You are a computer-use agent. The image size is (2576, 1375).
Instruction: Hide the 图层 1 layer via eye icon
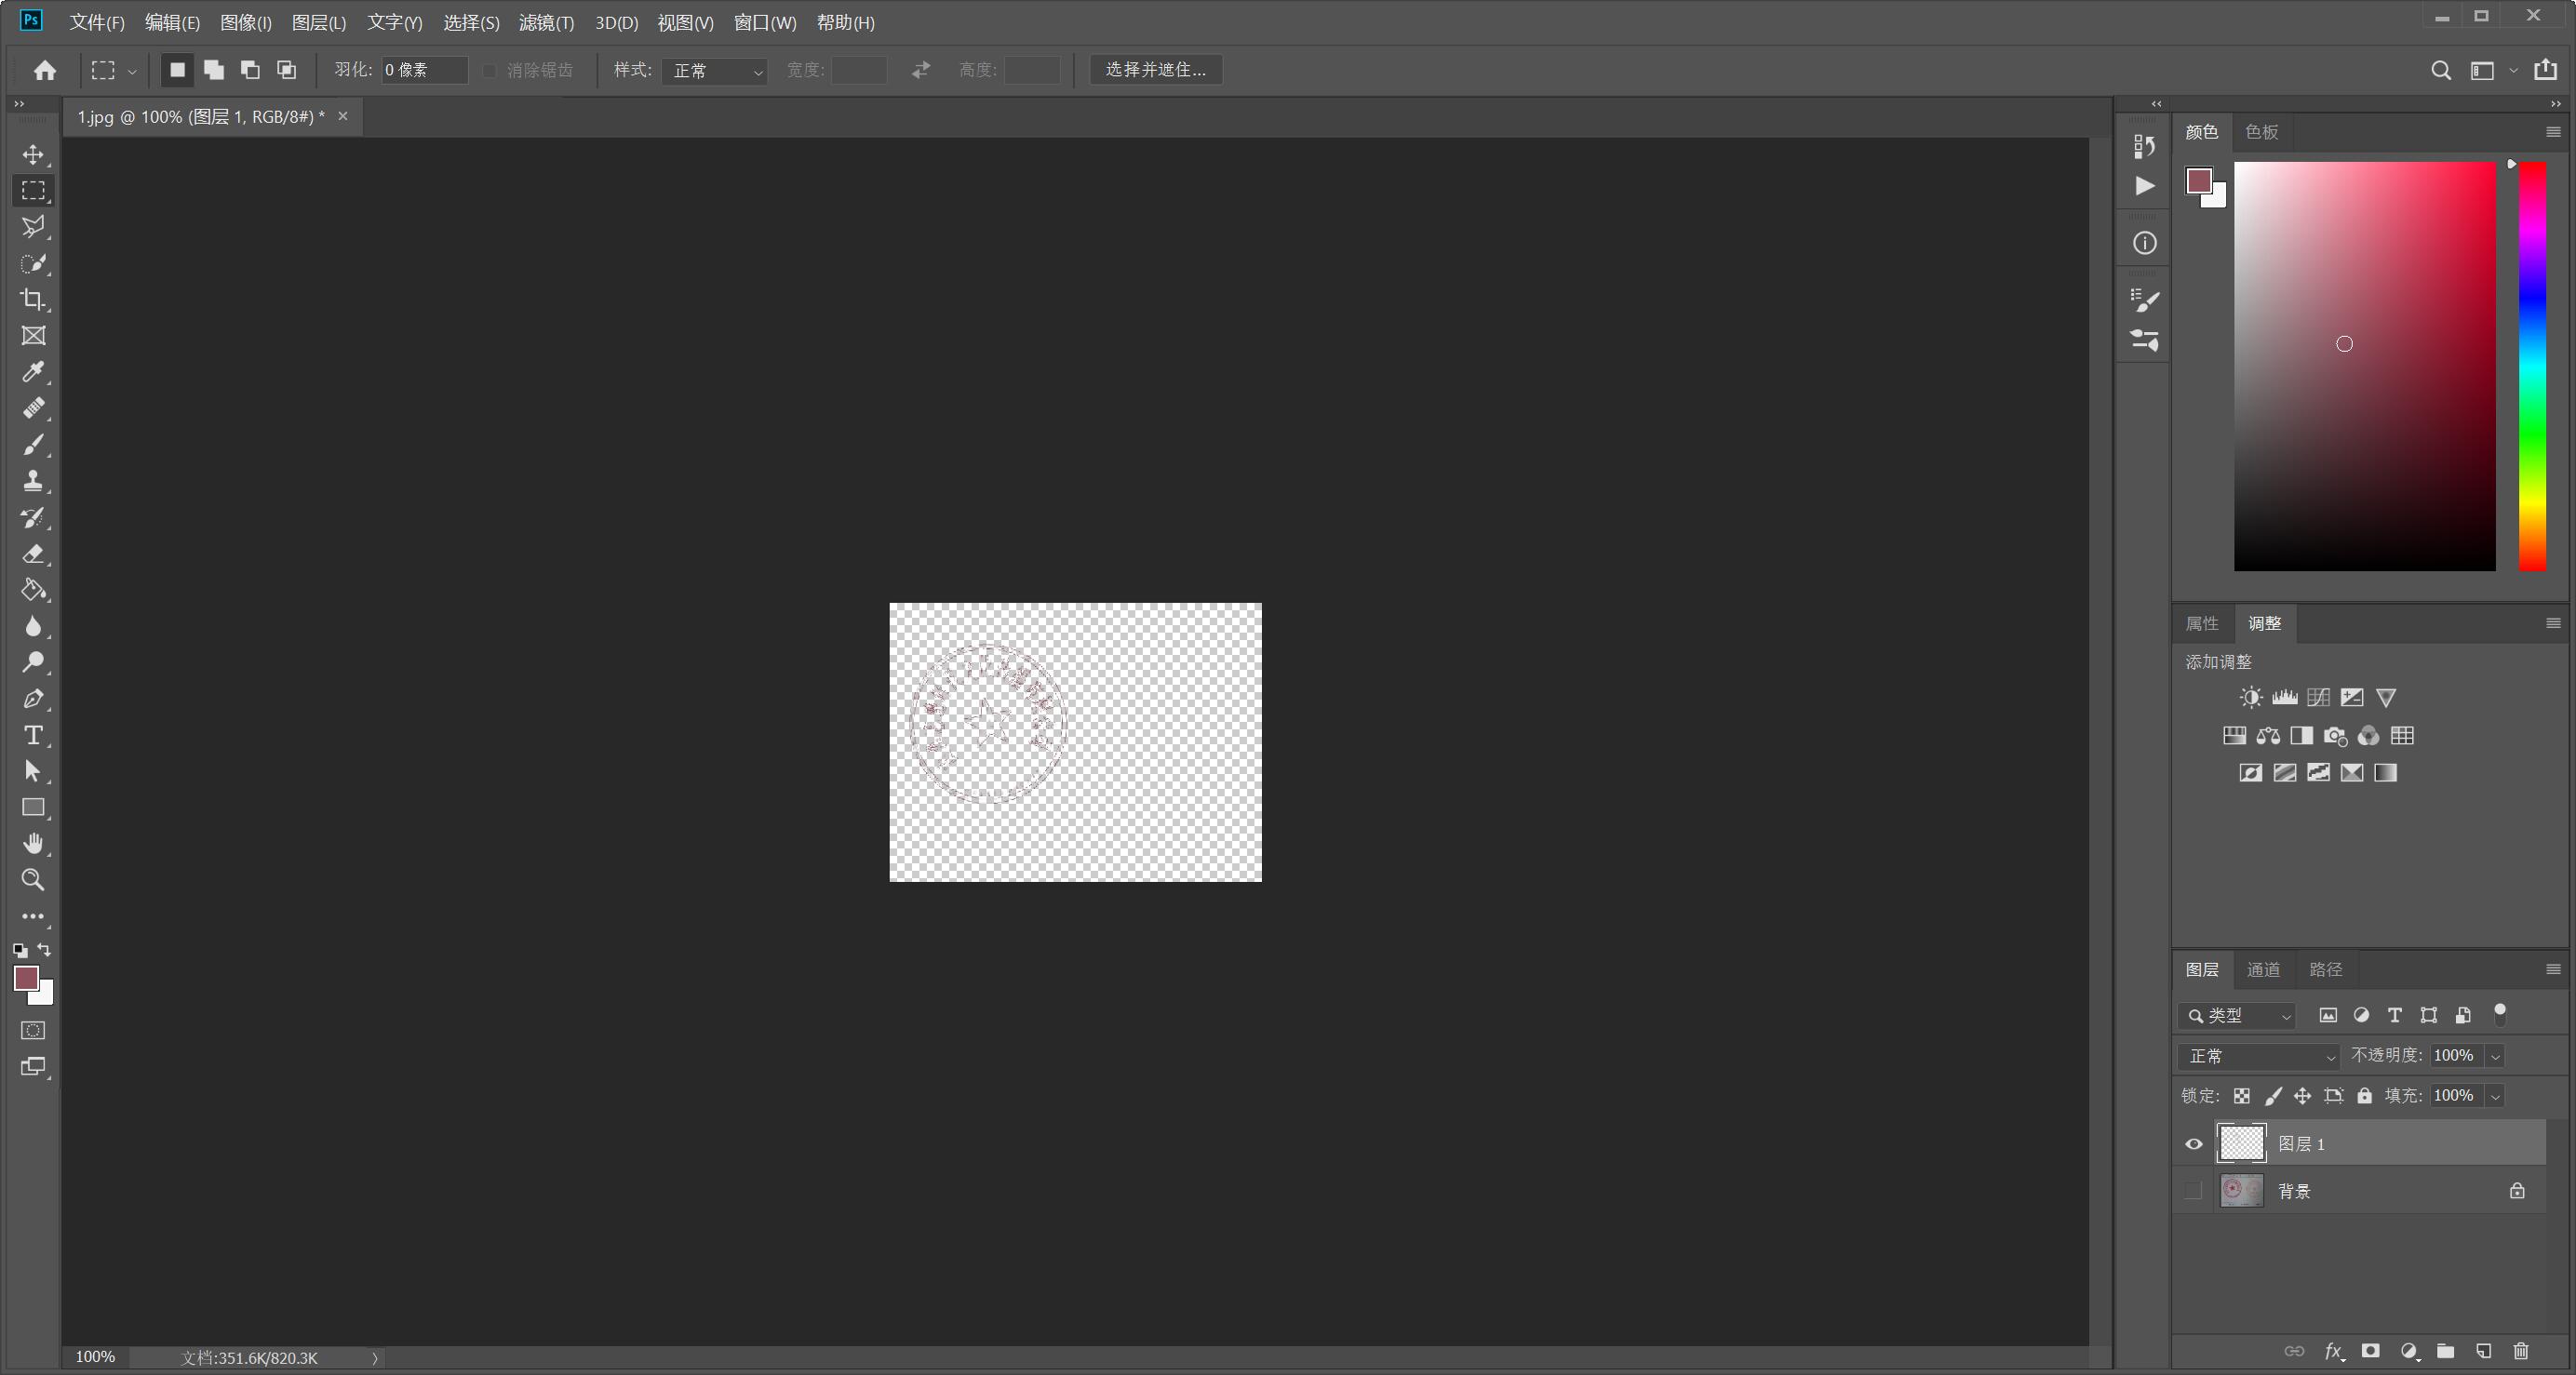[x=2194, y=1144]
